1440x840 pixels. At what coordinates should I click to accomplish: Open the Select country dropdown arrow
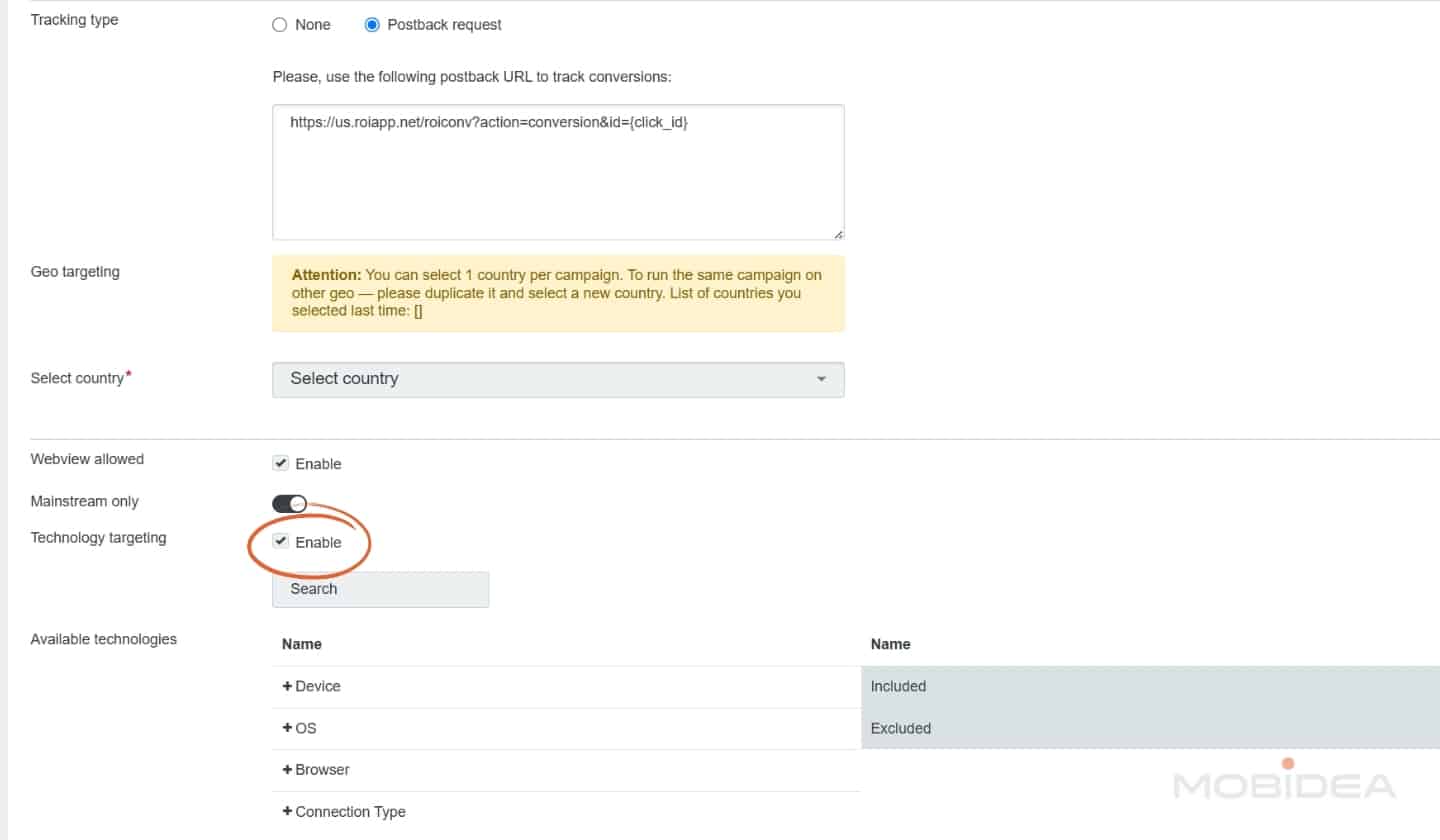point(821,380)
